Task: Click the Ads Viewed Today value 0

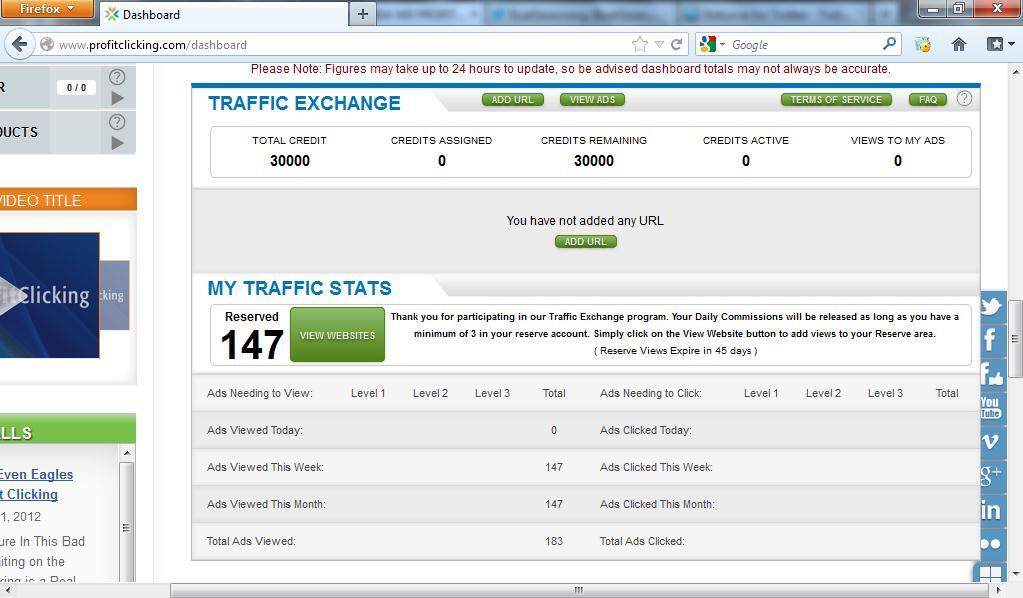Action: 554,430
